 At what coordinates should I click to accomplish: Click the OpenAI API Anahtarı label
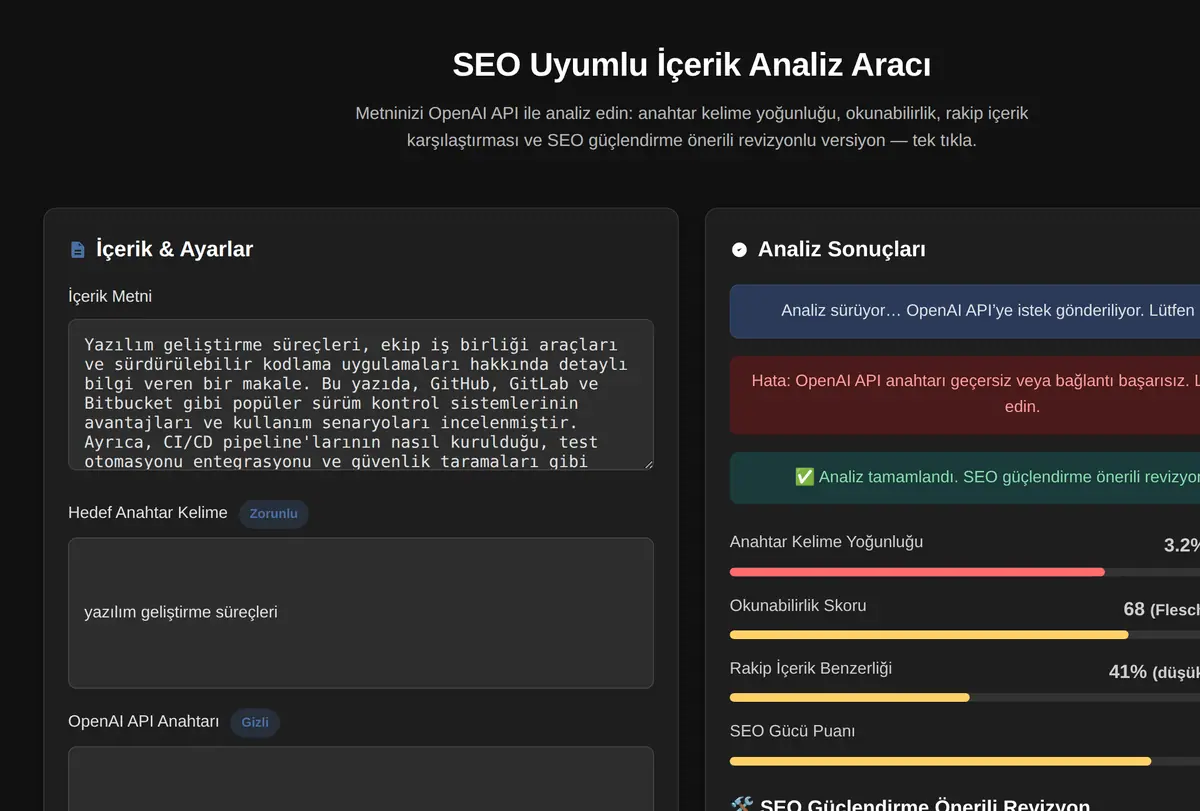(144, 721)
